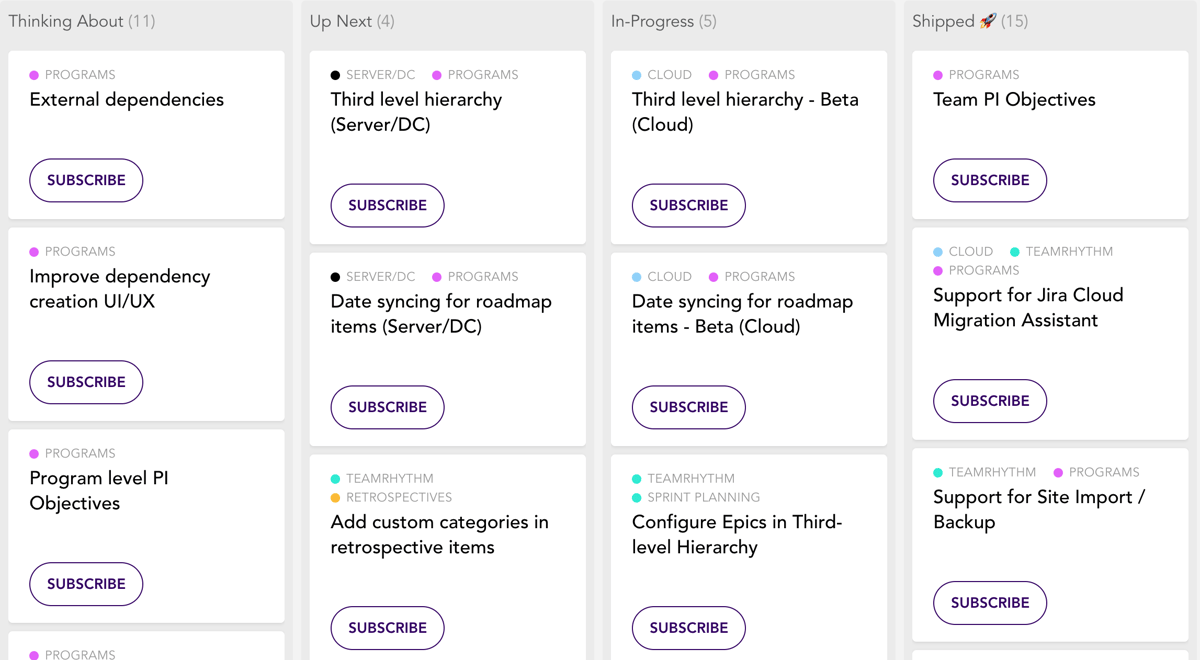
Task: Click CLOUD tag on Jira Cloud Migration card
Action: pos(963,252)
